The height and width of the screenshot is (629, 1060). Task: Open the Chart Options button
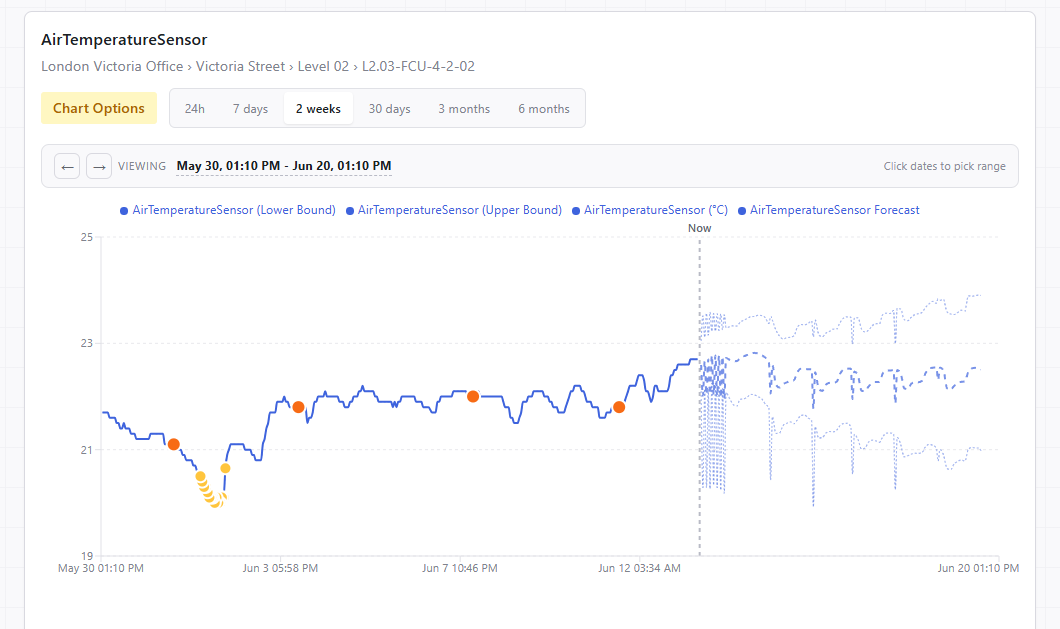tap(99, 108)
